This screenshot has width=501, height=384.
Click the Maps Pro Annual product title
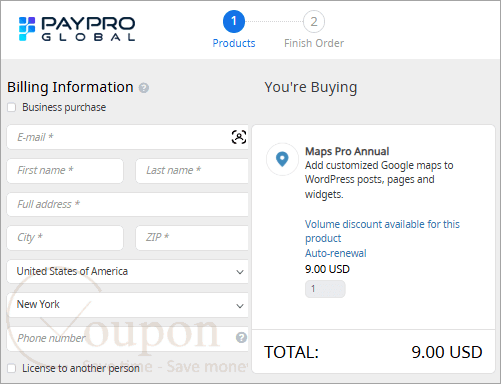click(x=347, y=151)
